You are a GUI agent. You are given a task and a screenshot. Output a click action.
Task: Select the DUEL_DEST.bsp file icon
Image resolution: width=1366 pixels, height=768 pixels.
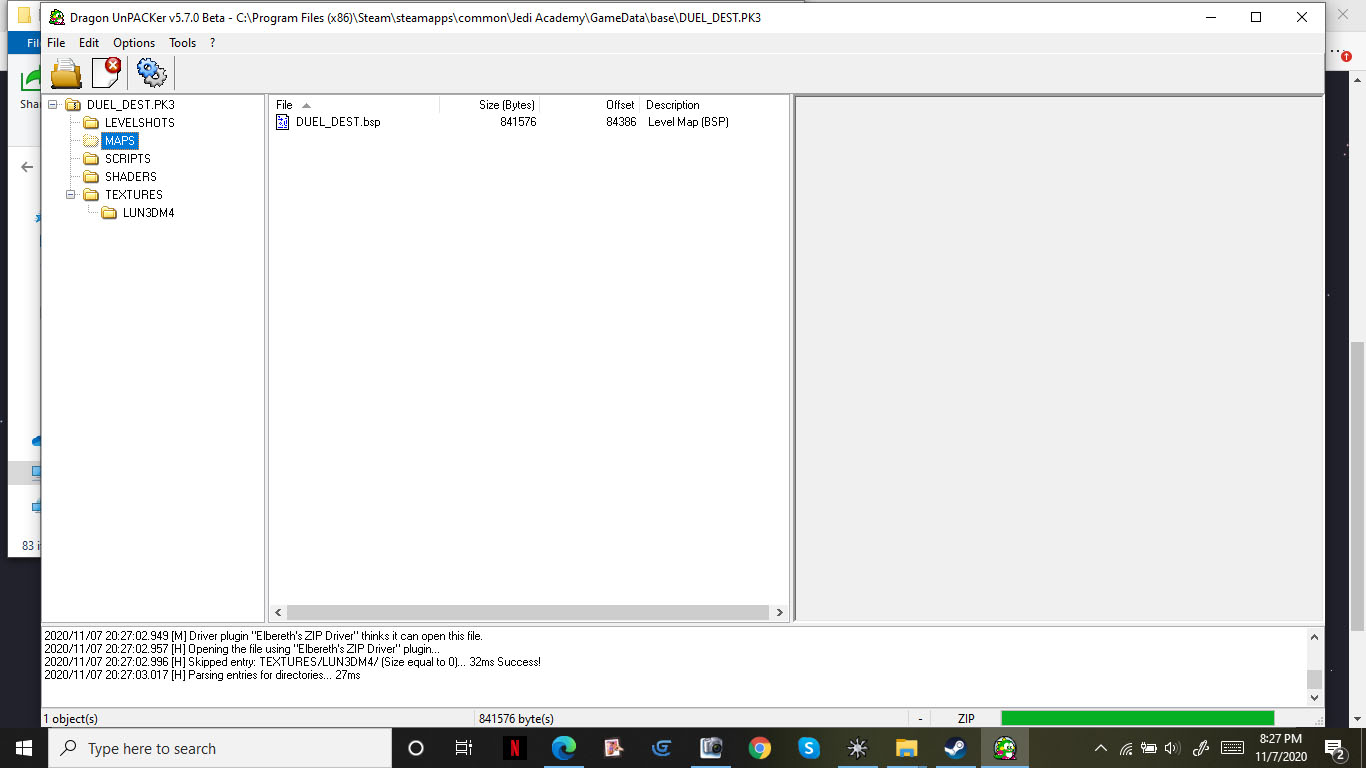(283, 122)
